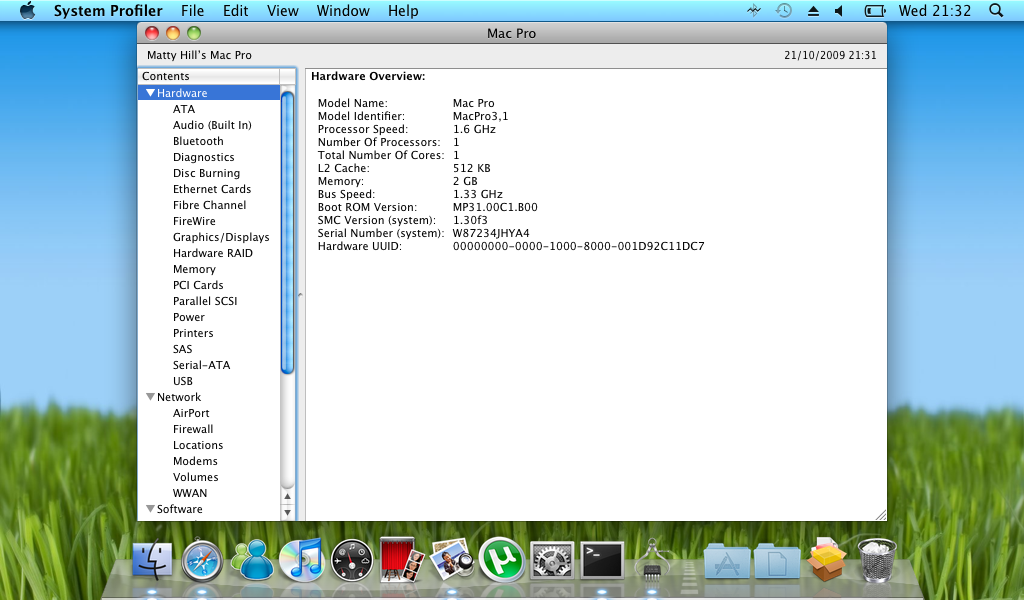Open the Time Machine menu bar icon

pos(784,10)
